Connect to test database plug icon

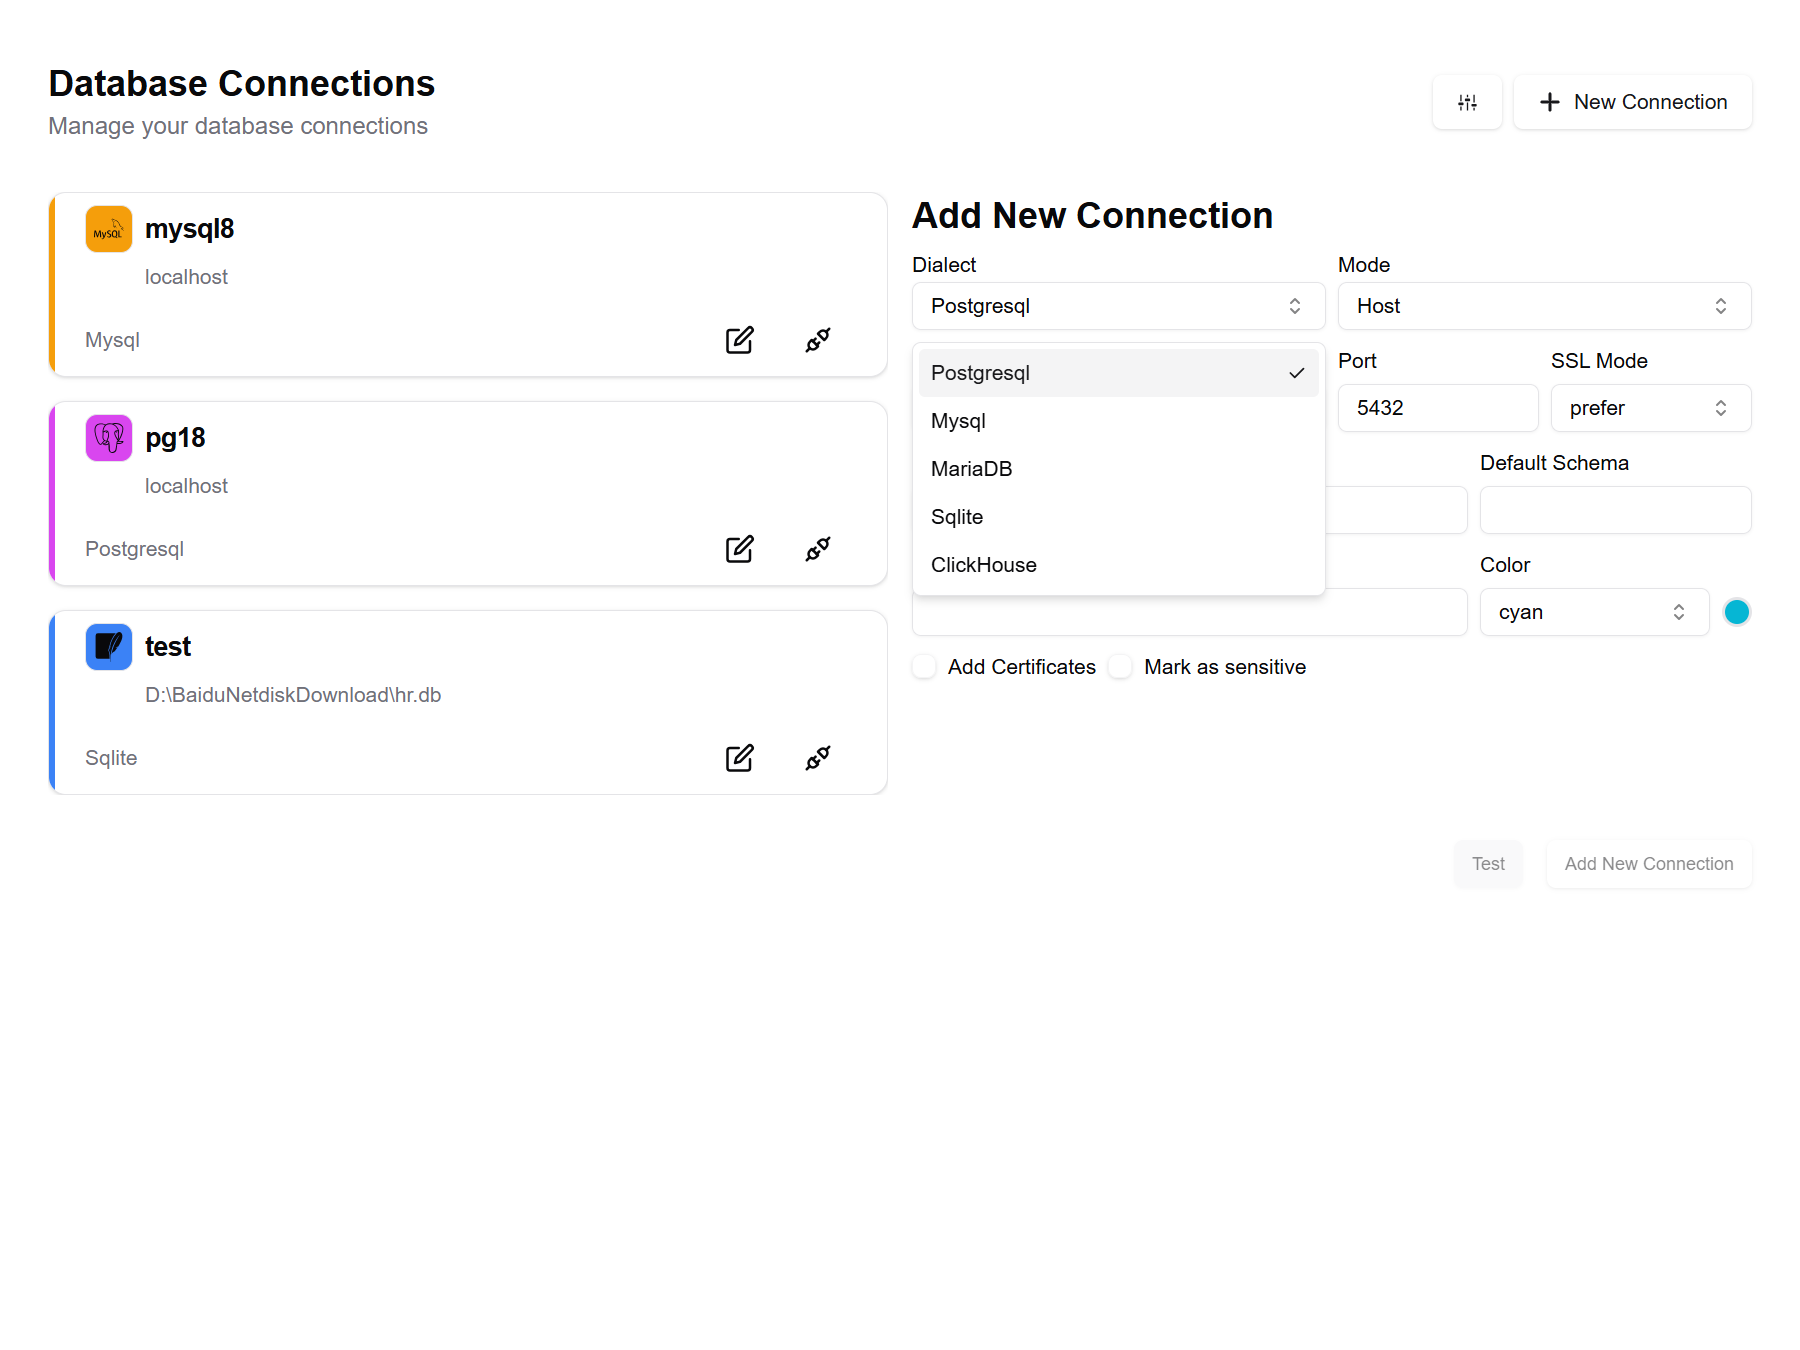[x=818, y=758]
